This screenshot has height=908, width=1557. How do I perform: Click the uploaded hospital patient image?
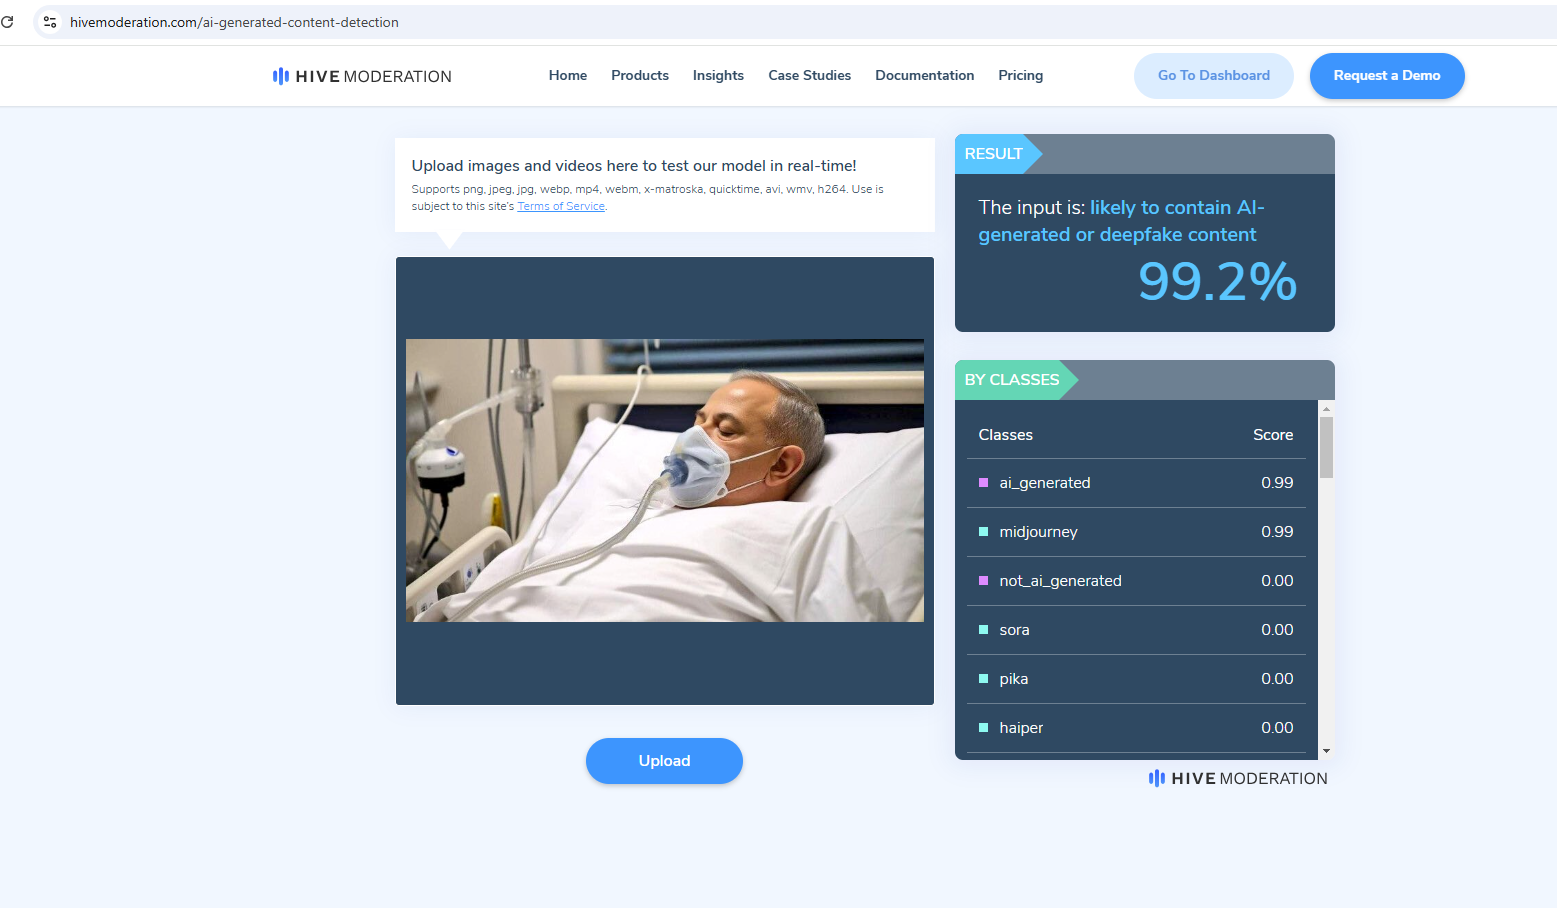[x=665, y=480]
